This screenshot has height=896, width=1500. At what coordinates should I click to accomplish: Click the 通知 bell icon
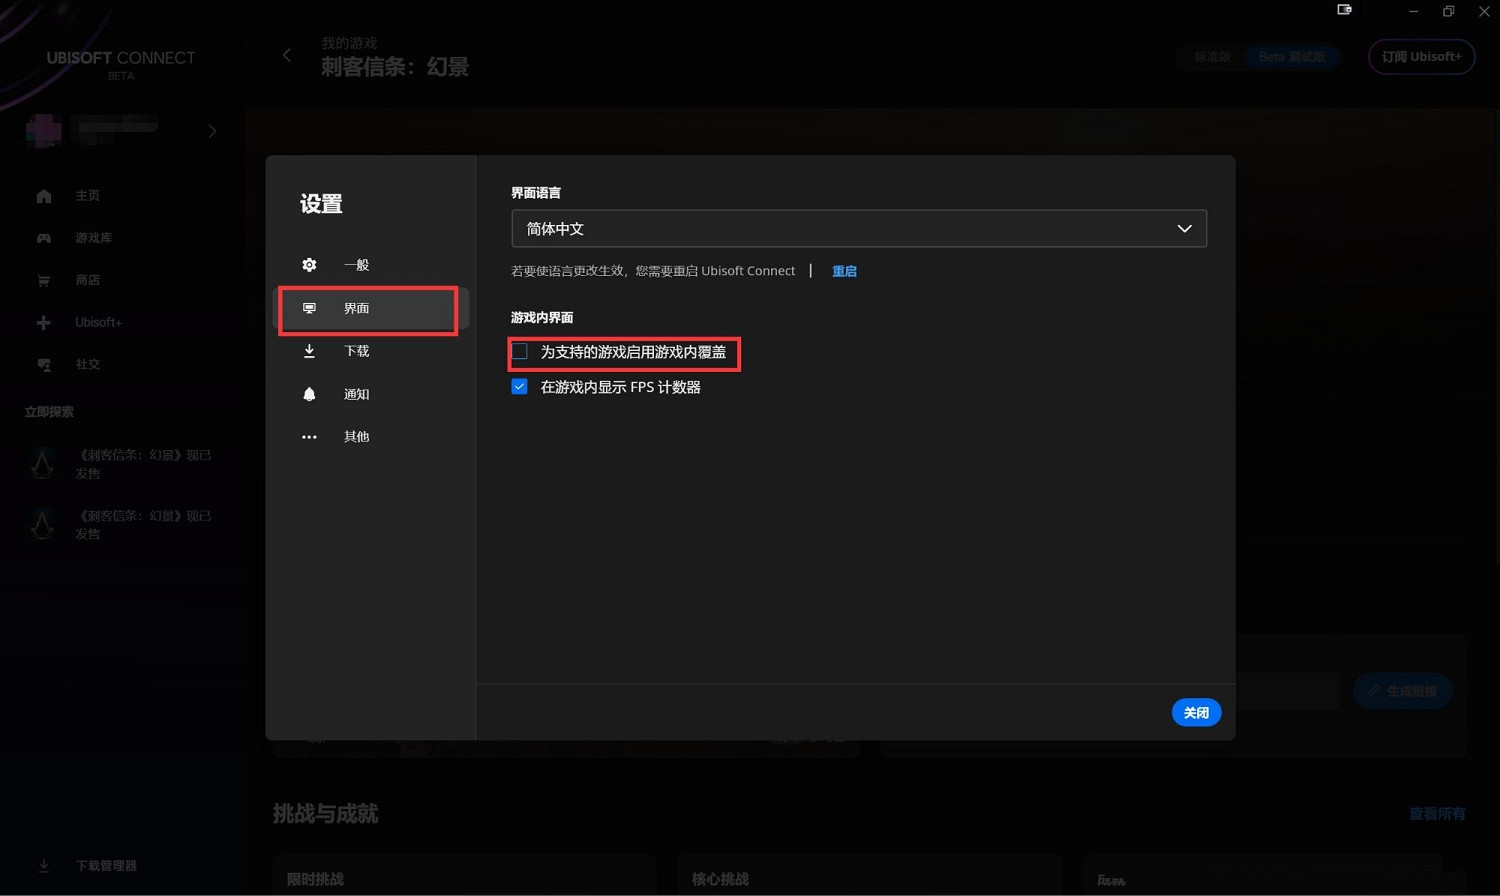pyautogui.click(x=309, y=394)
